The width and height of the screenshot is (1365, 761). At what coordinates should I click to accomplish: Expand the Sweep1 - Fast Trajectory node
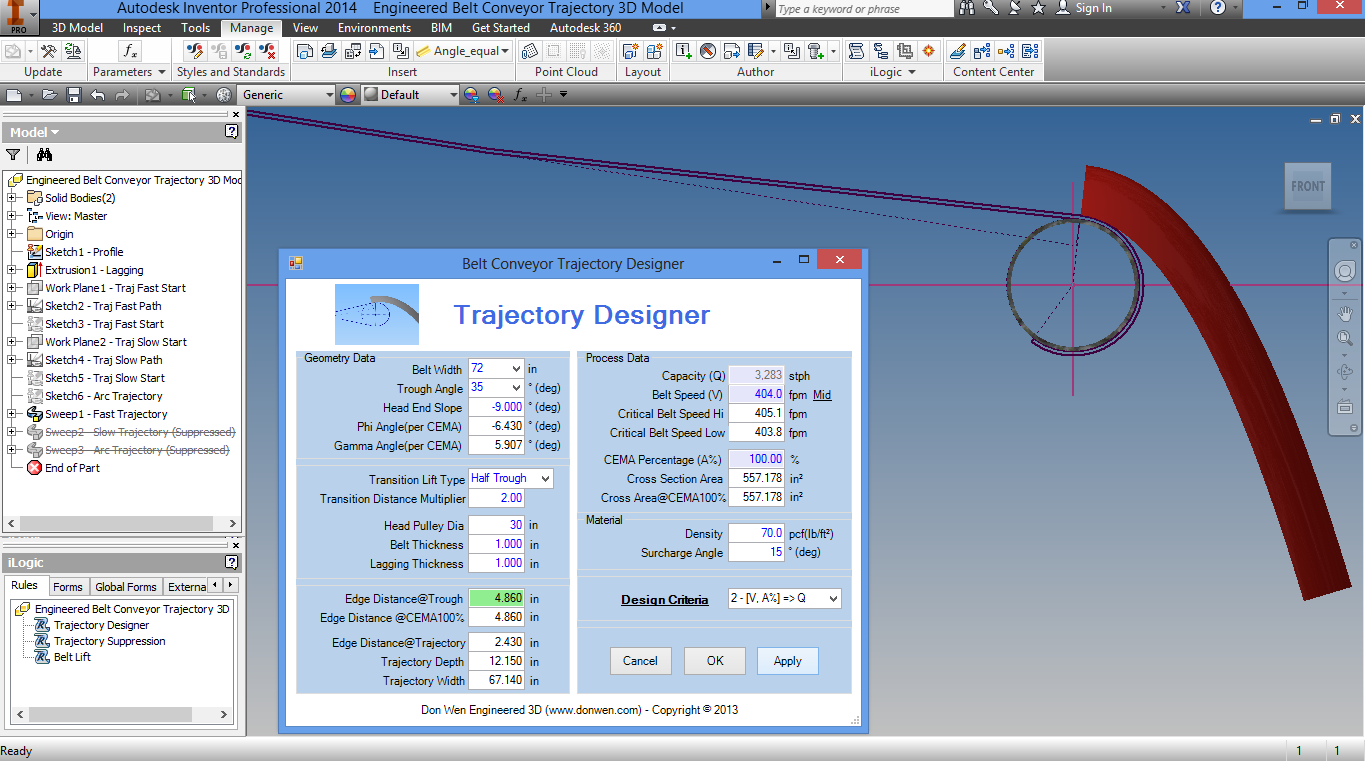tap(12, 414)
